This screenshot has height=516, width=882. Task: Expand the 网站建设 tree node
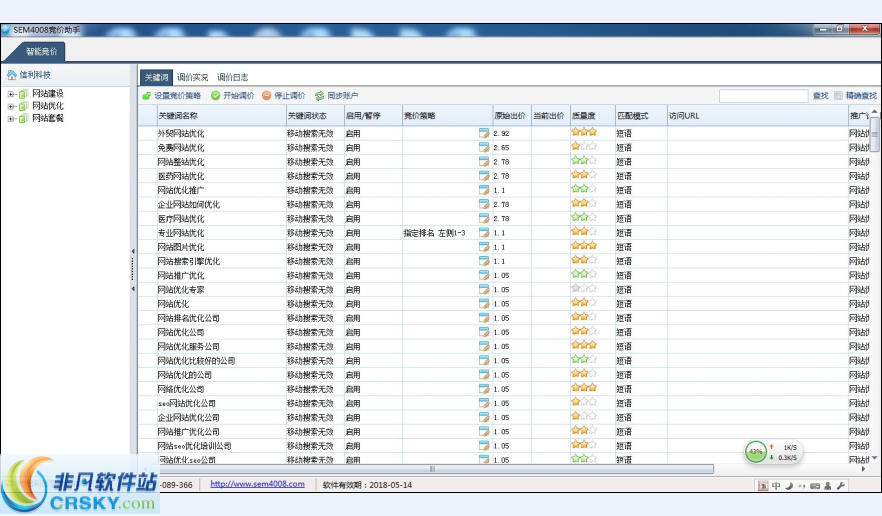click(11, 94)
